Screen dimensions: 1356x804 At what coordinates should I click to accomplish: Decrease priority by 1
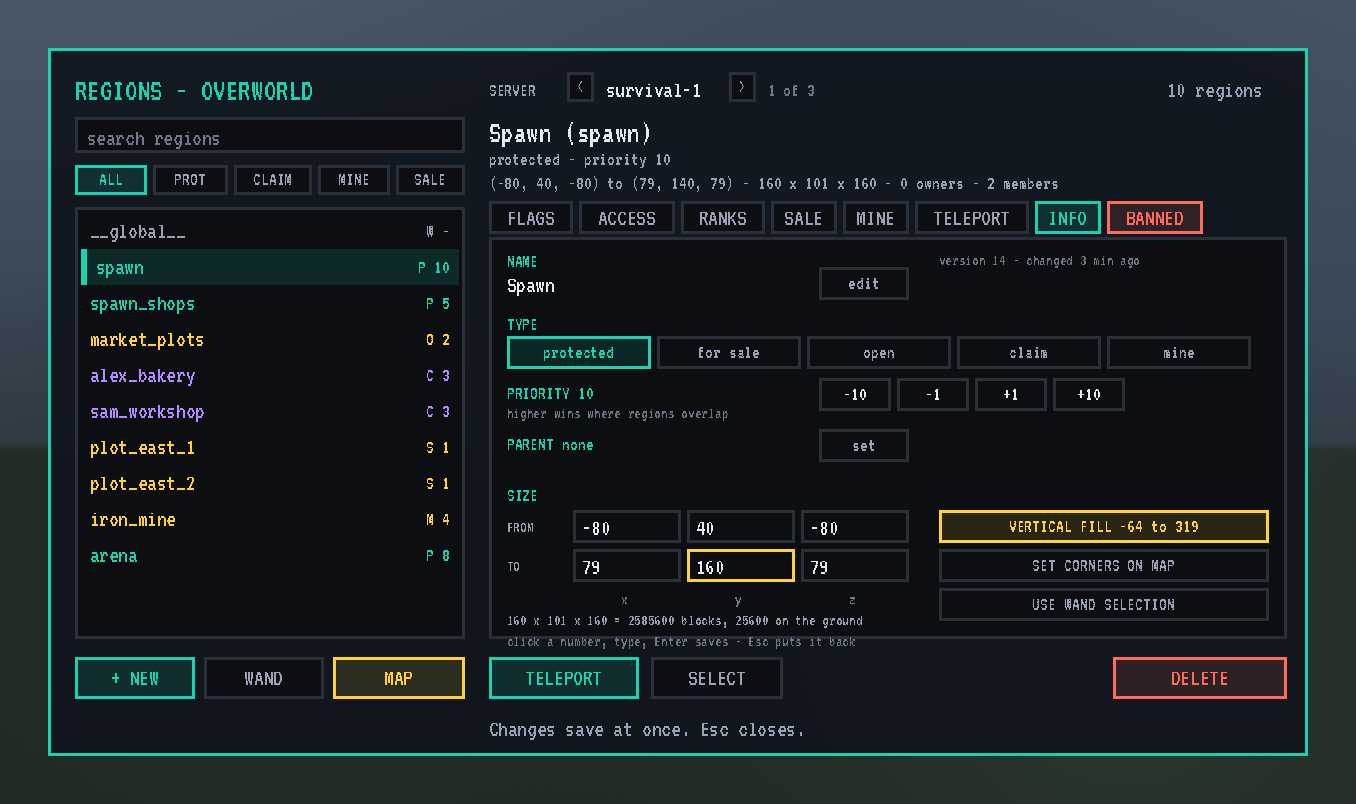point(933,395)
